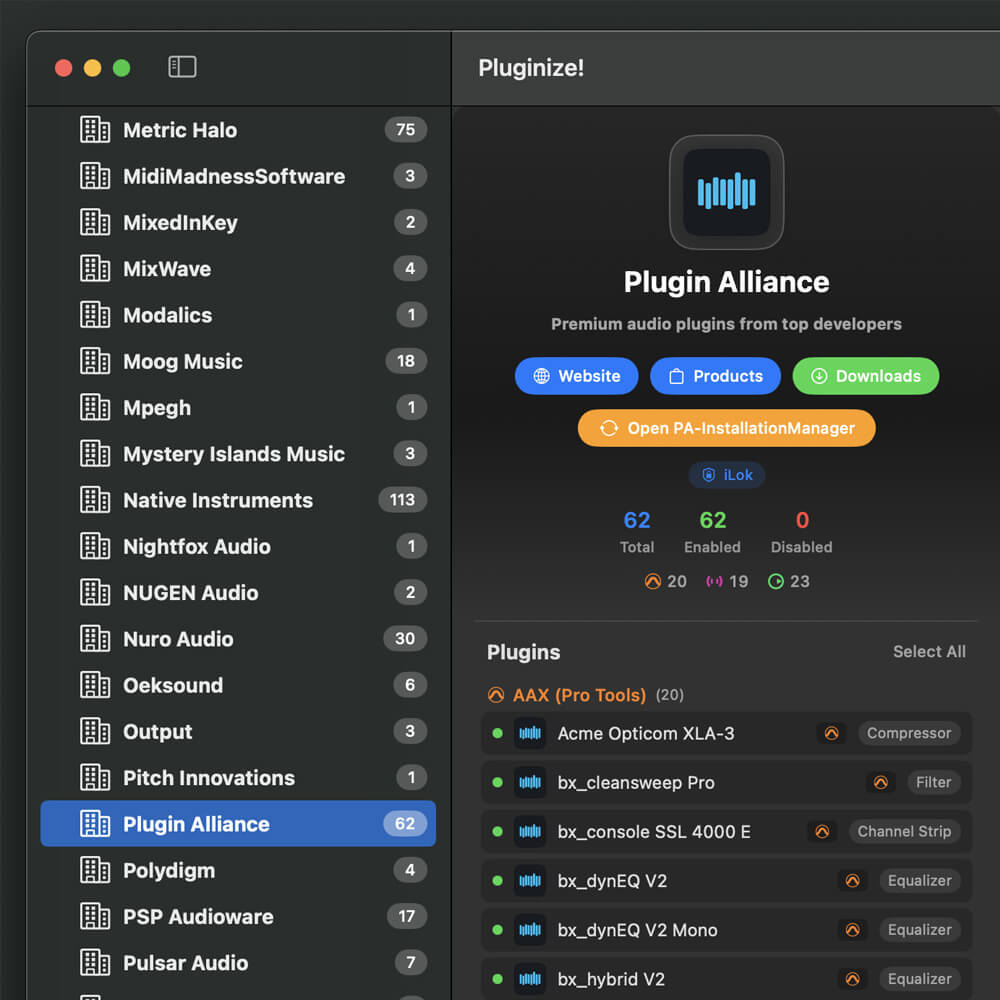
Task: Click the blue 62 Total statistic
Action: [636, 531]
